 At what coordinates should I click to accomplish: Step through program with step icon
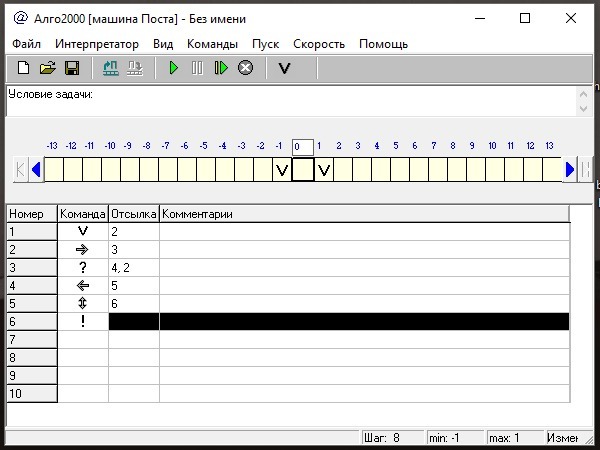coord(221,68)
